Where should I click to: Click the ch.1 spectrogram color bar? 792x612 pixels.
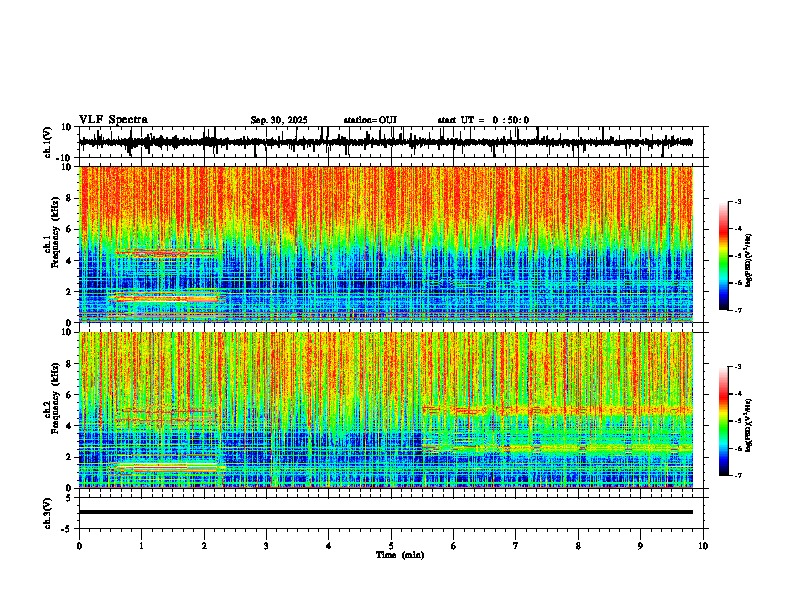[723, 256]
